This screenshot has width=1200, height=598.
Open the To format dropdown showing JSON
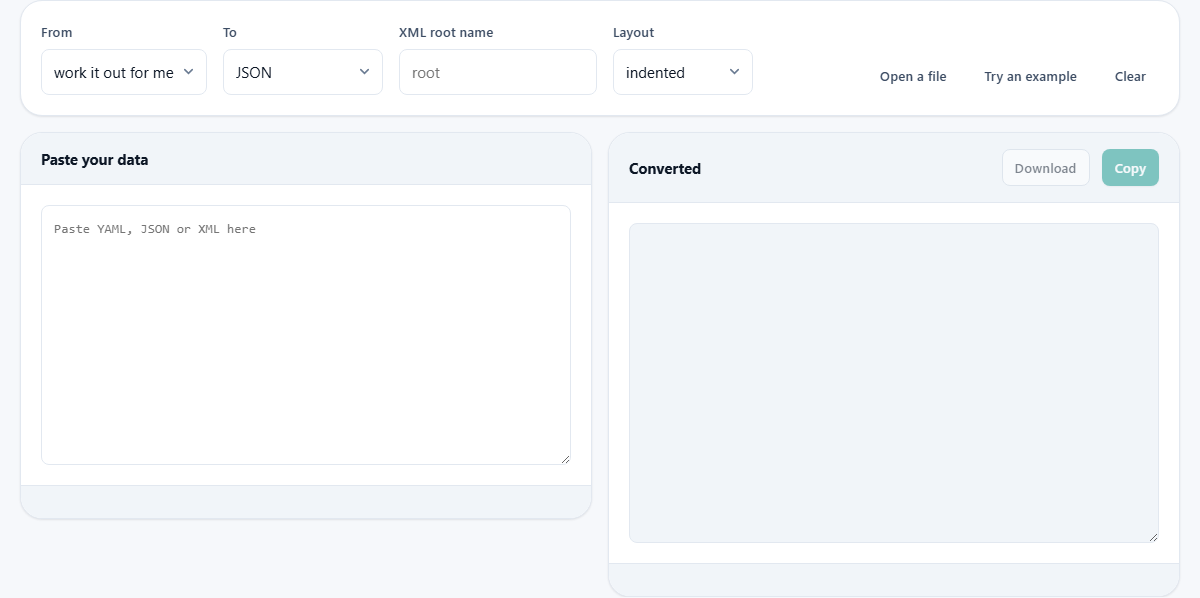303,72
